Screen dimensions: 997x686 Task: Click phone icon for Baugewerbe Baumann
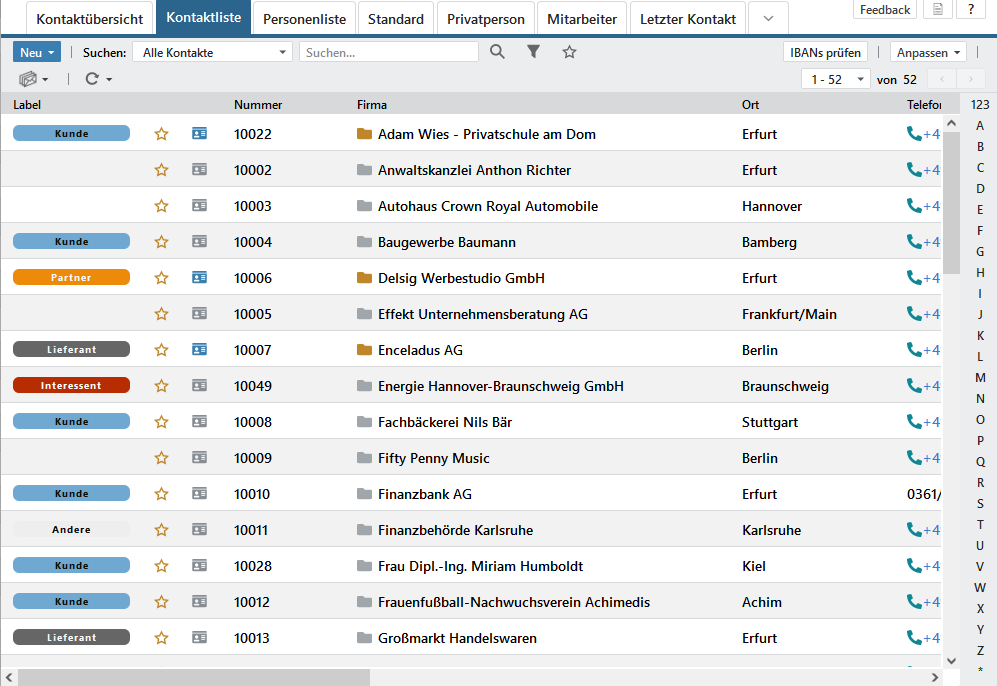(x=913, y=242)
